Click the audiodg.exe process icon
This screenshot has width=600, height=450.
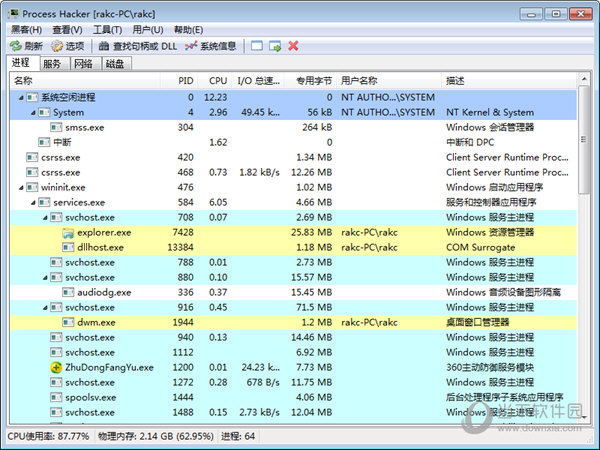pyautogui.click(x=68, y=293)
